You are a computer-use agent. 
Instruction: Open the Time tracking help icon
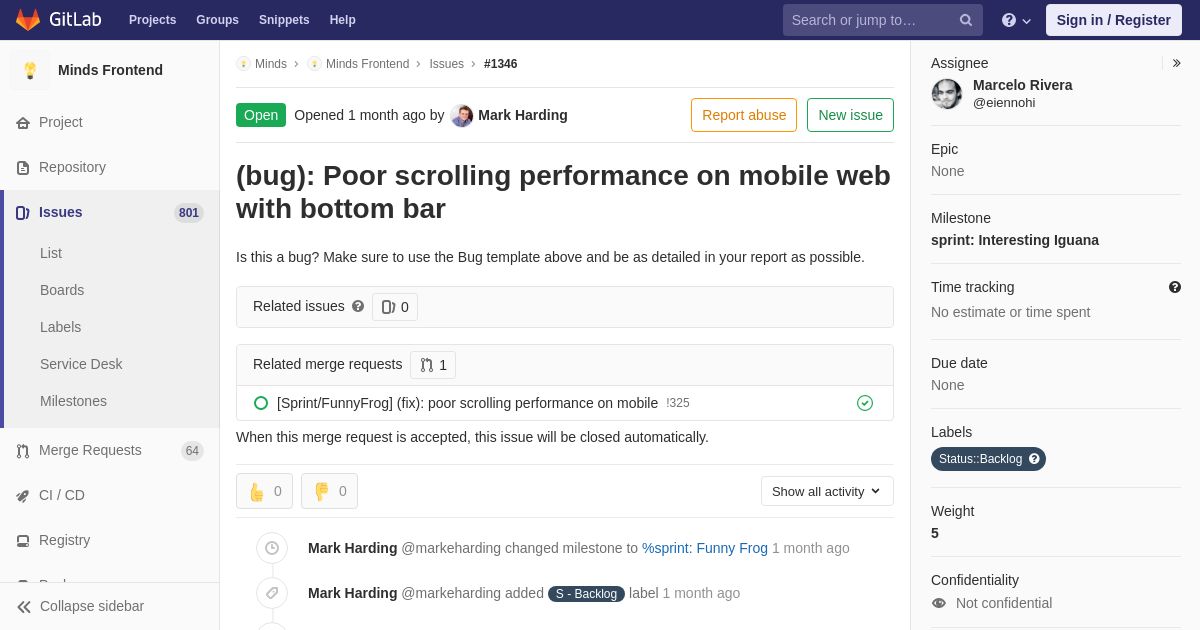(x=1175, y=287)
